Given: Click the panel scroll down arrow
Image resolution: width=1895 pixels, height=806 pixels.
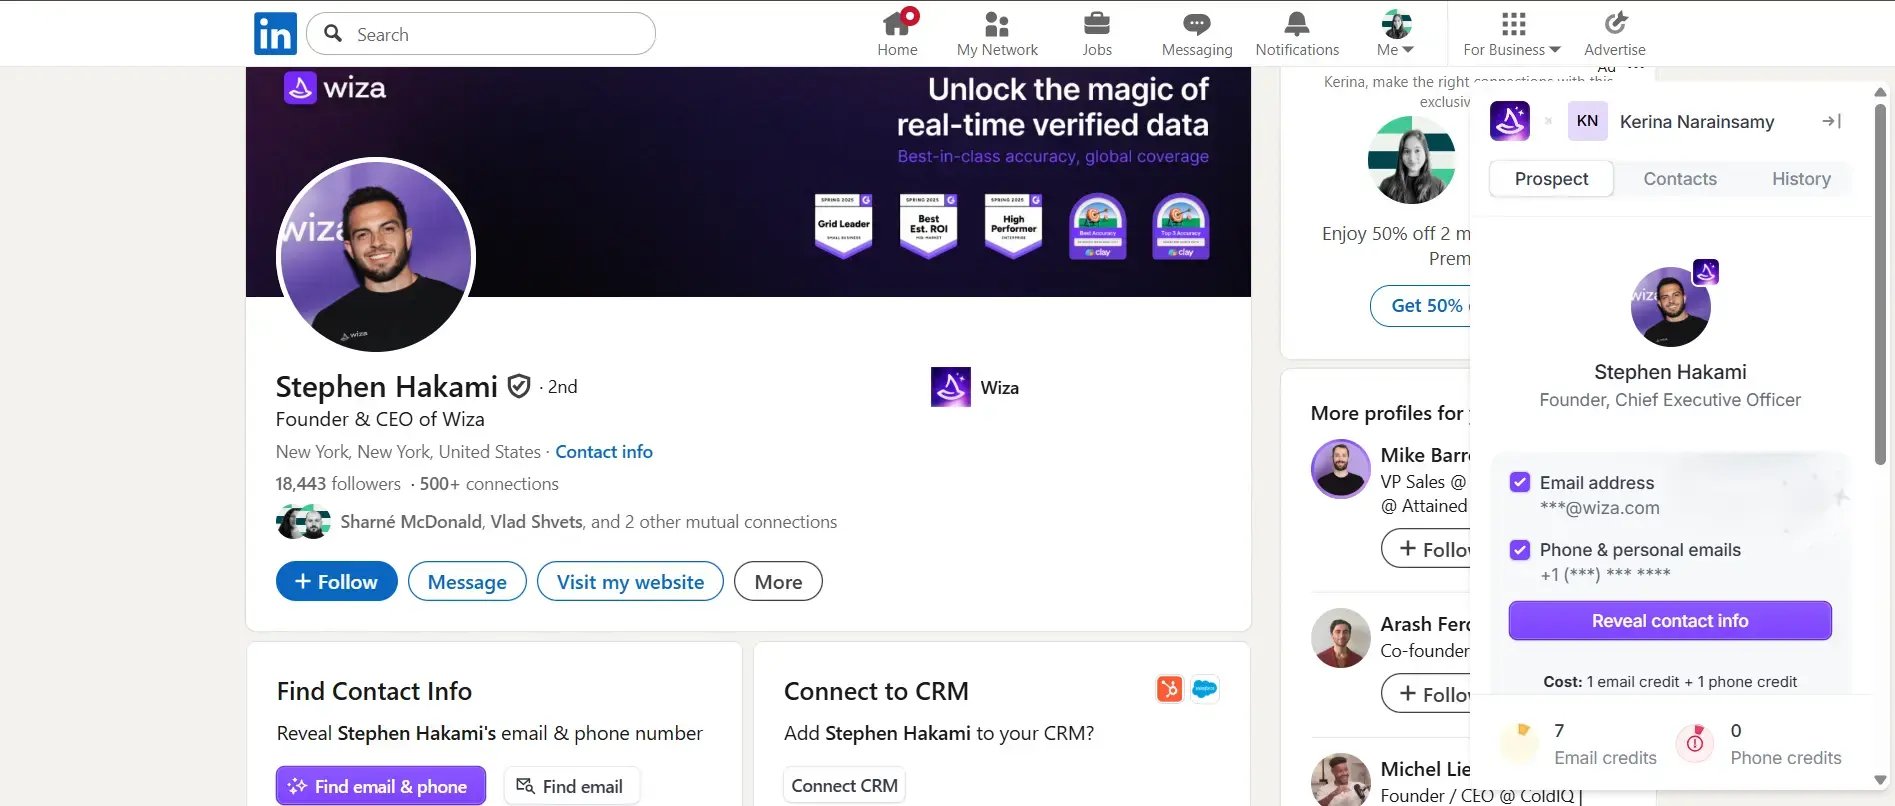Looking at the screenshot, I should tap(1880, 780).
